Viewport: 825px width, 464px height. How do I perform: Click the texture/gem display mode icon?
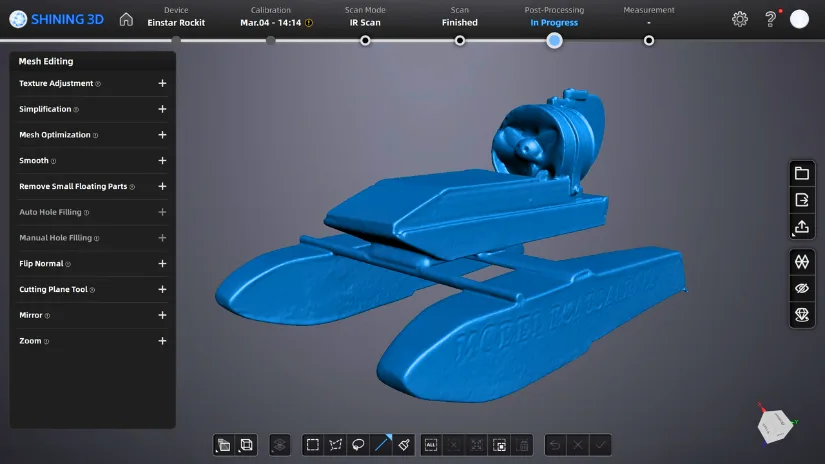click(x=802, y=315)
